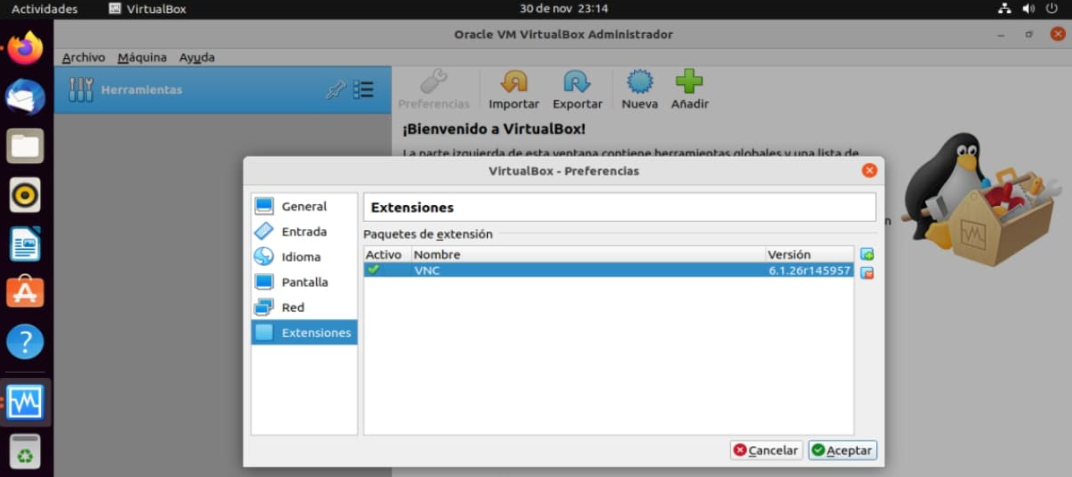Click the Aceptar button

point(842,450)
